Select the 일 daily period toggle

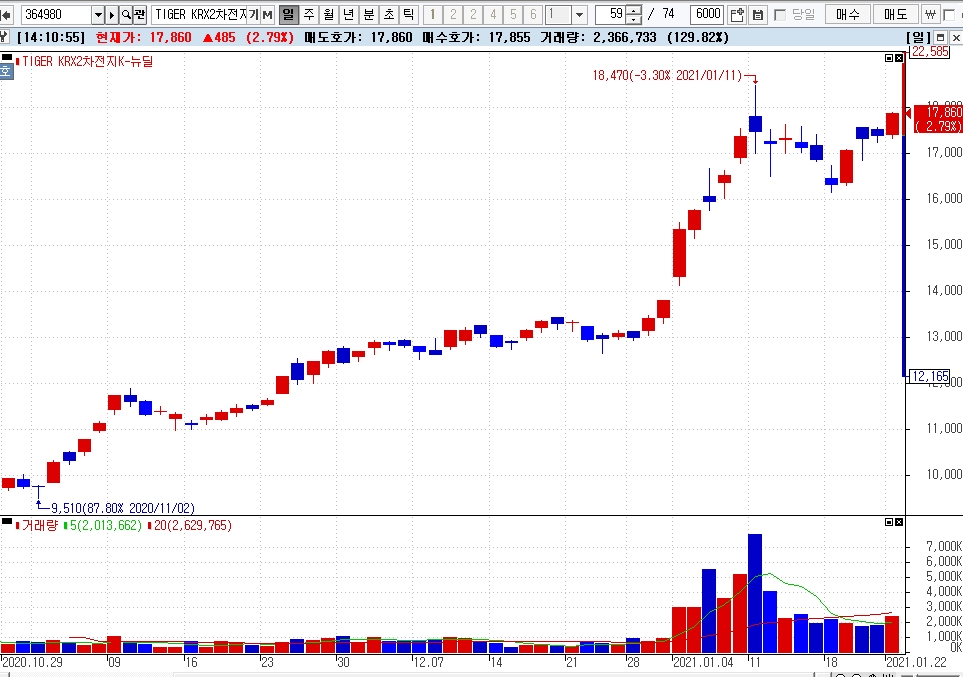click(288, 14)
